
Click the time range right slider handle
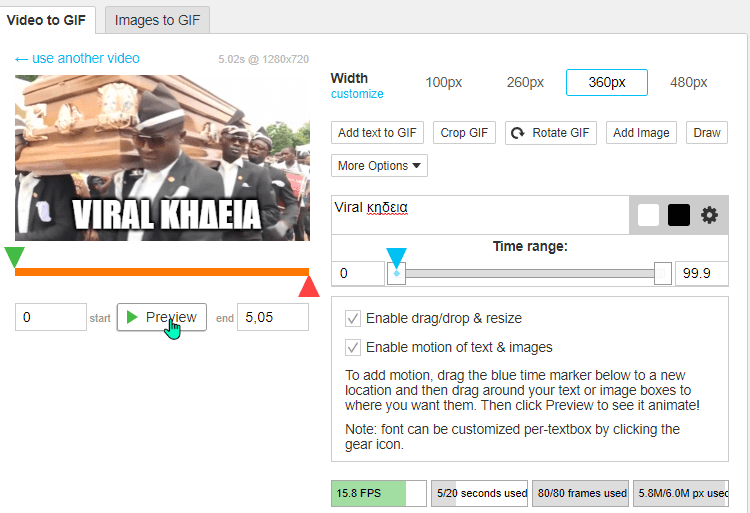pos(662,273)
